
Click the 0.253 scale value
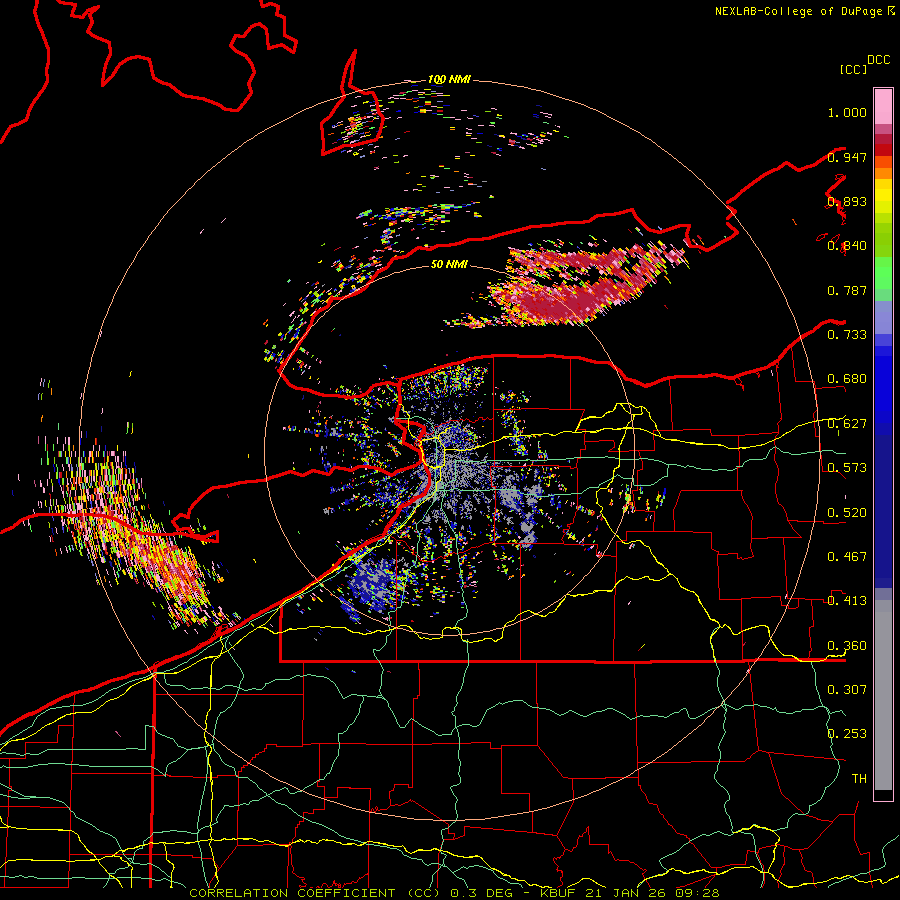(x=847, y=734)
